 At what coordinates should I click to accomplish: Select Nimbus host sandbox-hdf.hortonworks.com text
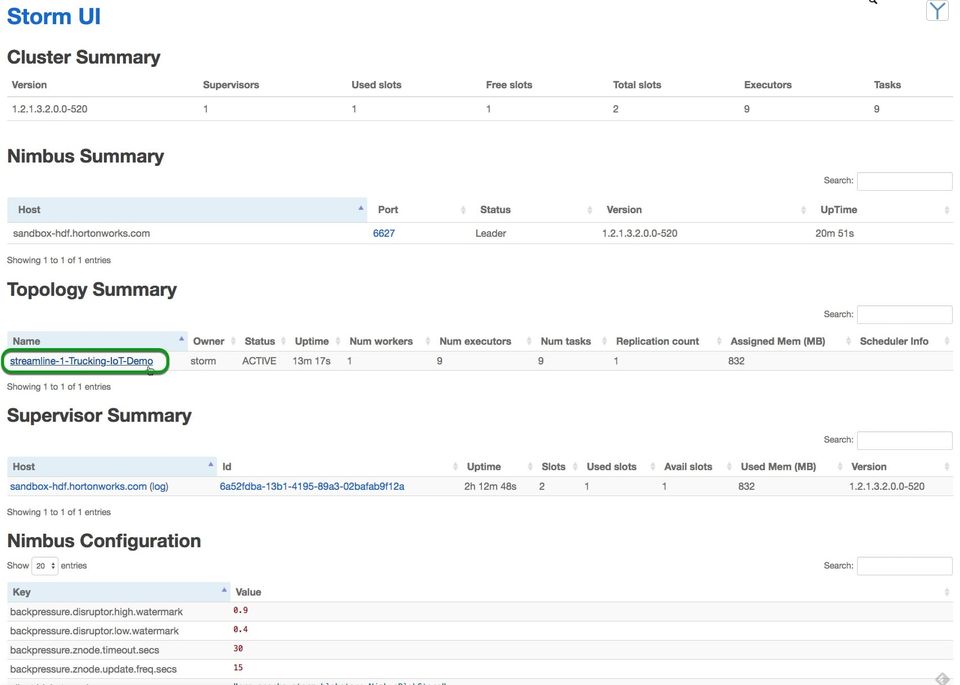point(81,233)
